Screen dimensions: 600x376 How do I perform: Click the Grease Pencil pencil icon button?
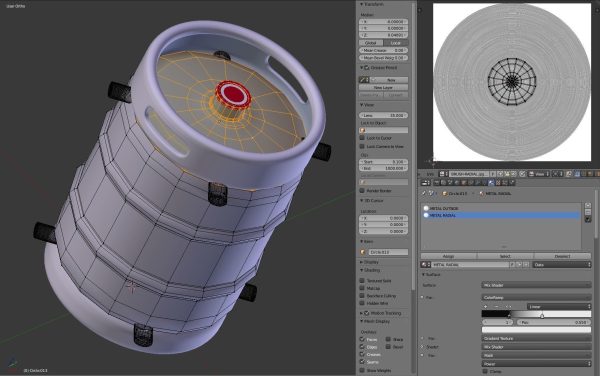tap(364, 80)
